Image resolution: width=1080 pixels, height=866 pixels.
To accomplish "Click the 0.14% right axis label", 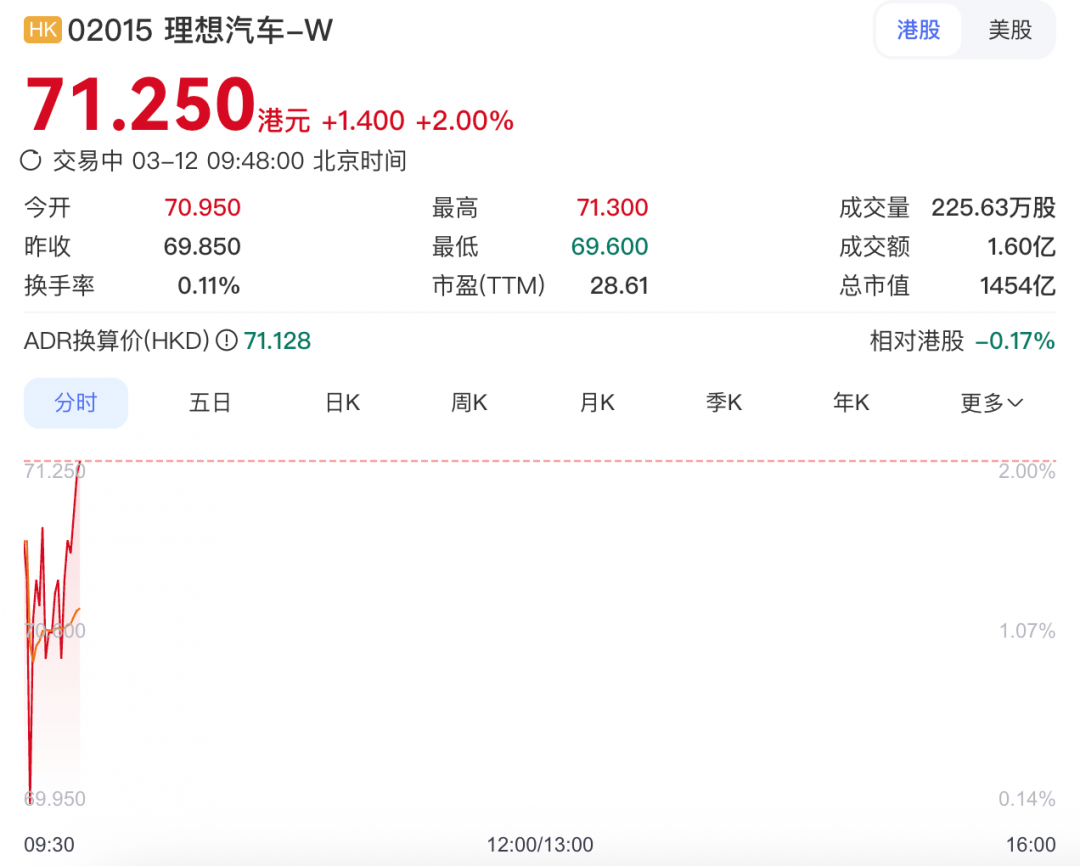I will (x=1027, y=798).
